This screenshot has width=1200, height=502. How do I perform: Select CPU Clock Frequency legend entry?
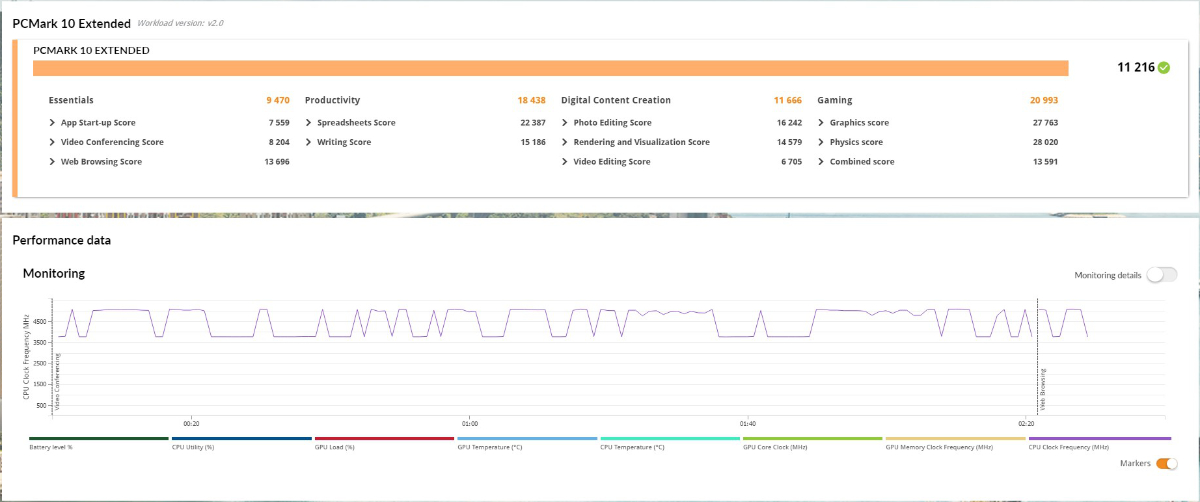coord(1099,442)
